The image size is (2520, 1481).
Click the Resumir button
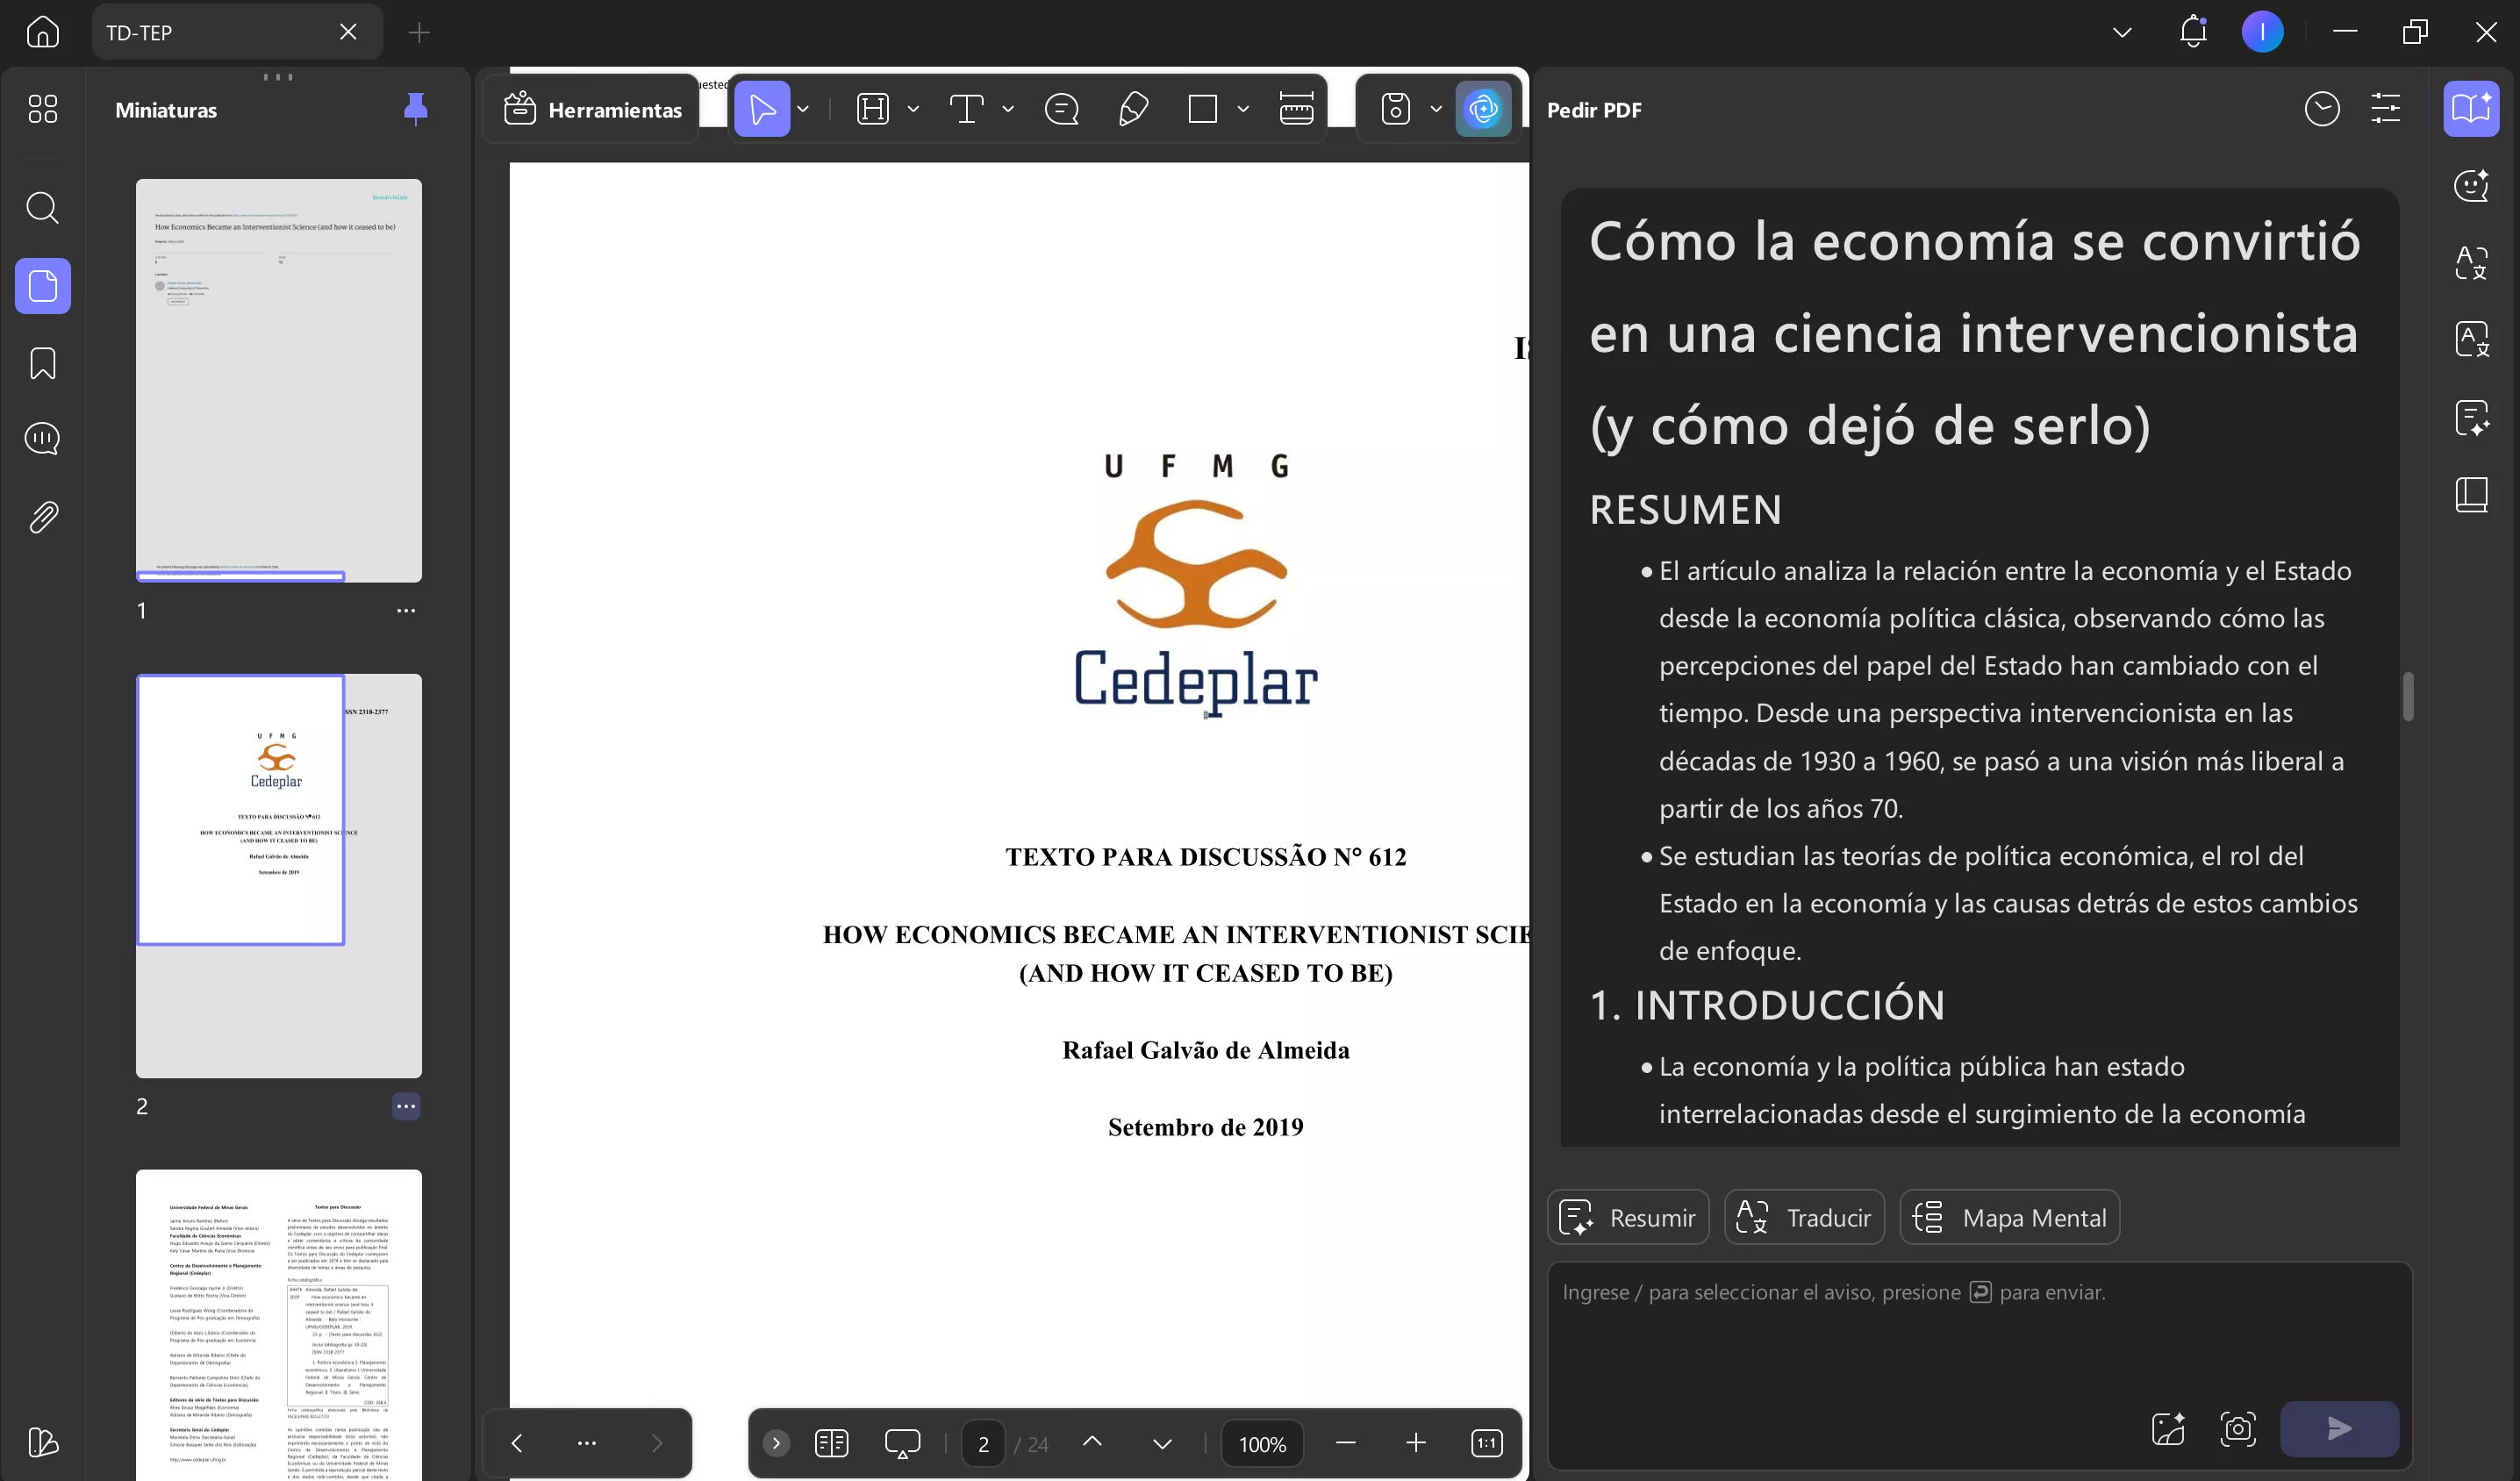coord(1628,1218)
